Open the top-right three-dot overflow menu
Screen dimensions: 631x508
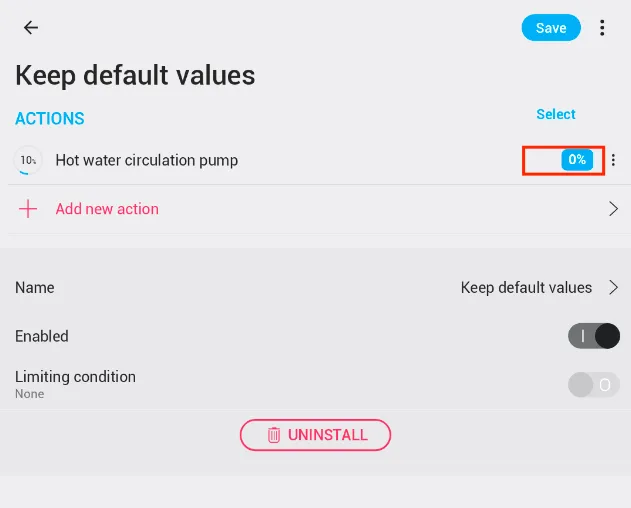(602, 28)
